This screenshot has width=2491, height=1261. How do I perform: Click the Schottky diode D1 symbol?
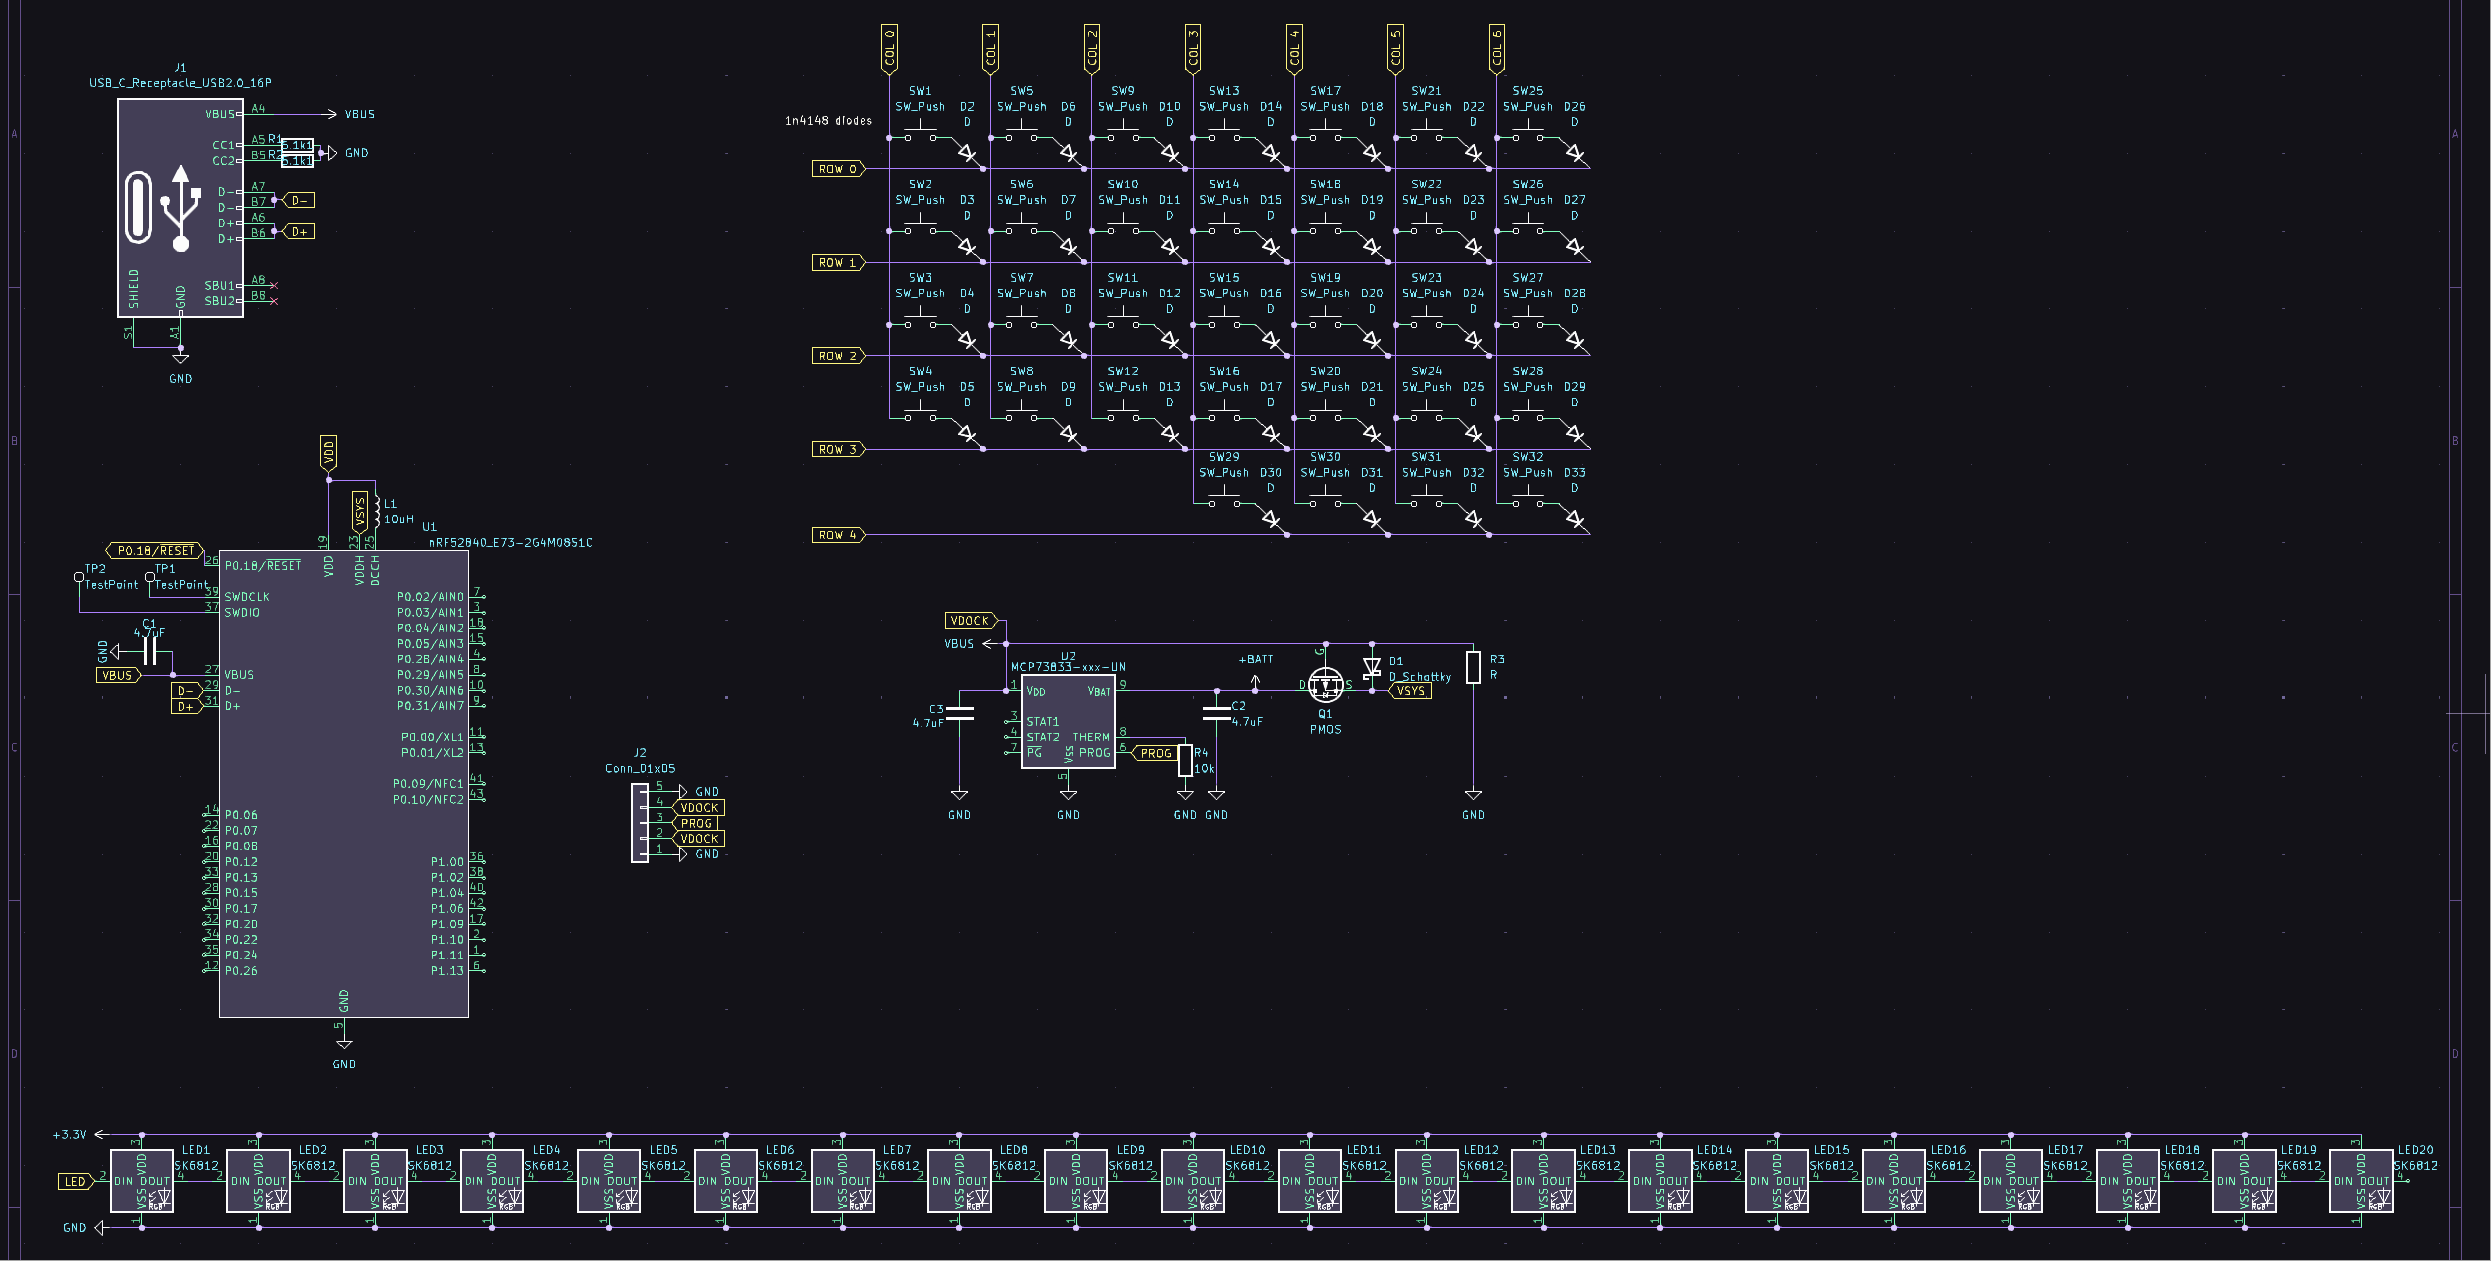(1374, 668)
